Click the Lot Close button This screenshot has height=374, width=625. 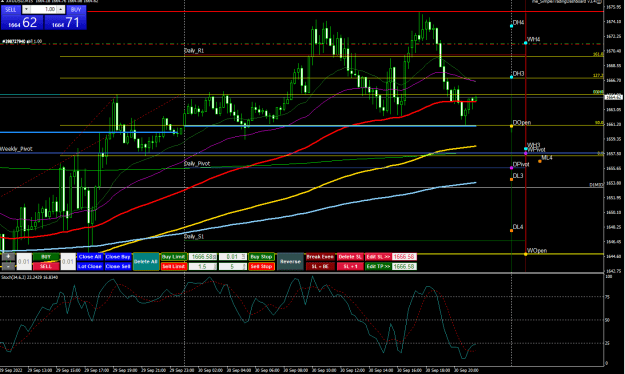coord(90,266)
